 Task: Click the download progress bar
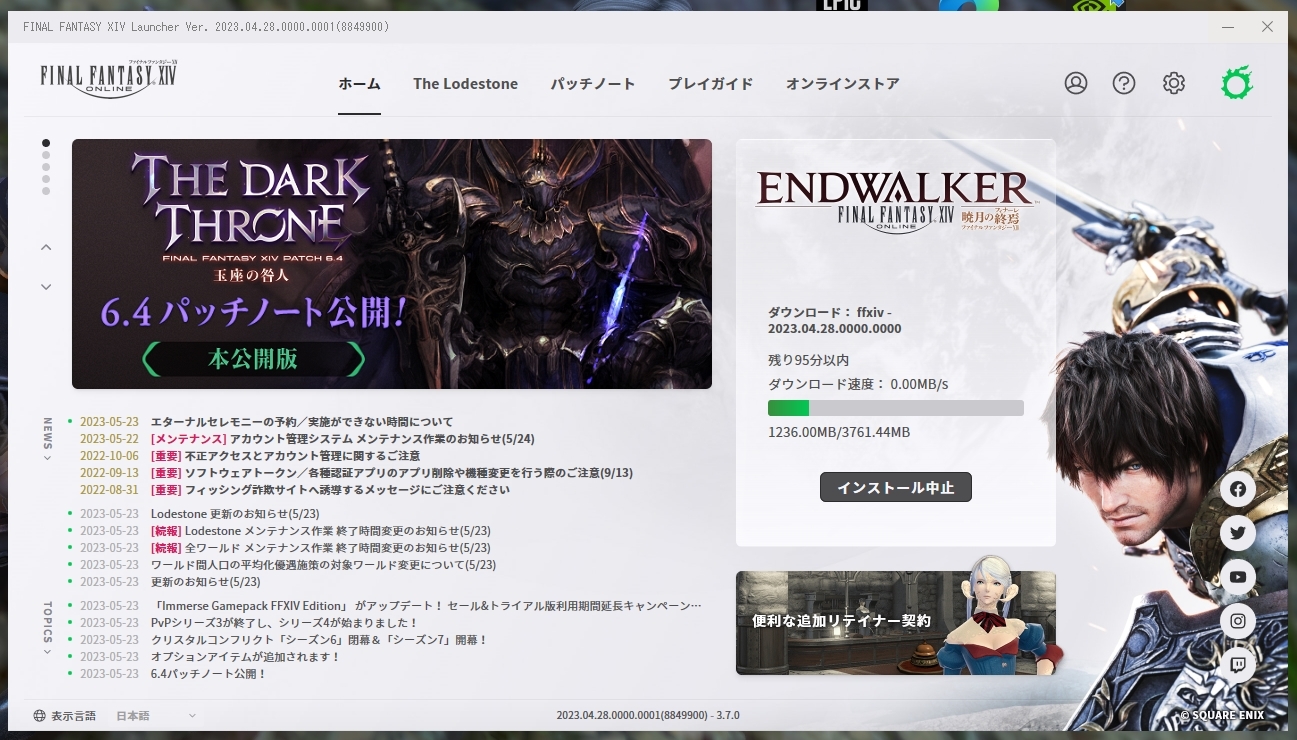[x=896, y=408]
